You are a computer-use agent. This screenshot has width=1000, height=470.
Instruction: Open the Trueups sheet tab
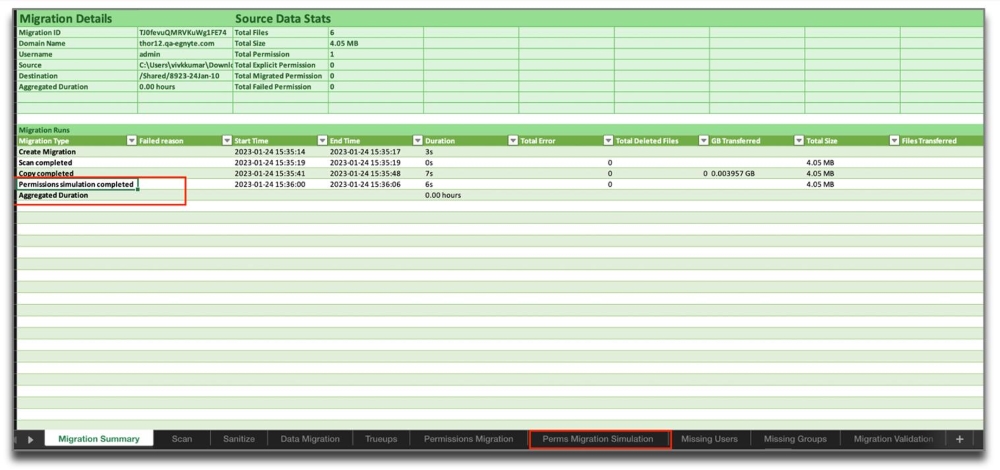(x=381, y=439)
